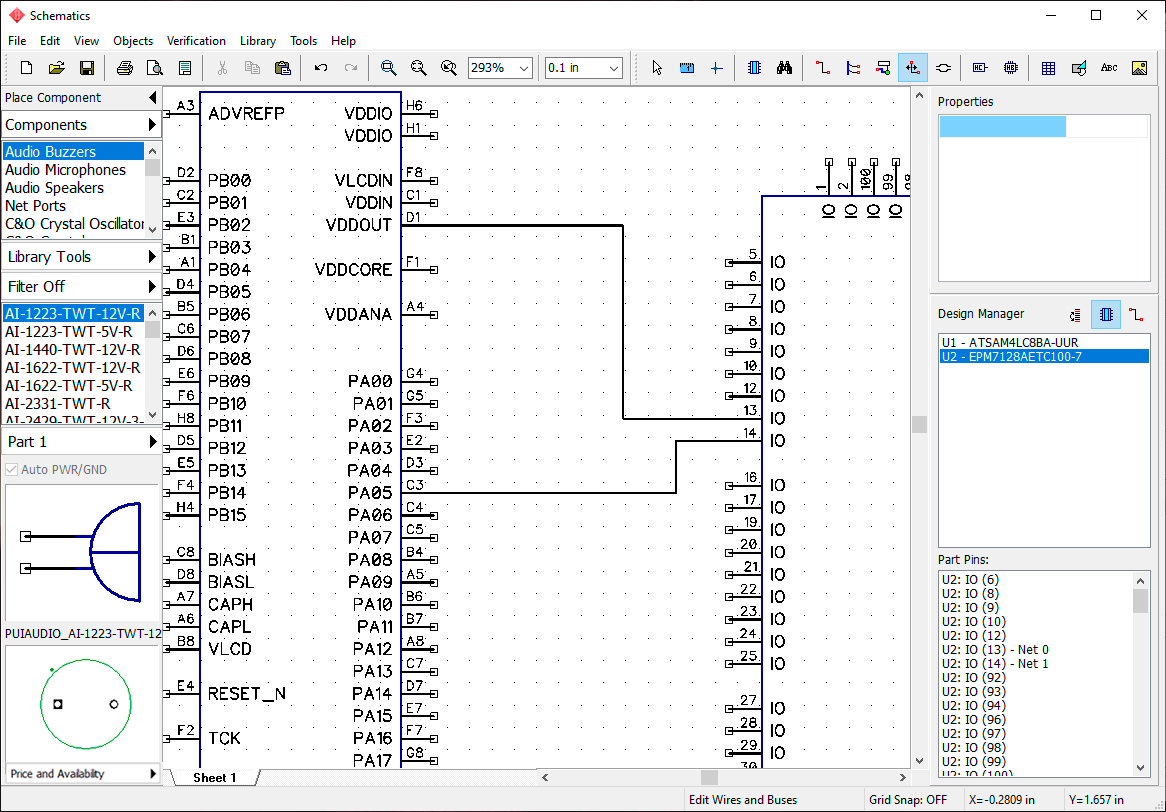Screen dimensions: 1166x812
Task: Collapse the Place Component panel
Action: coord(152,97)
